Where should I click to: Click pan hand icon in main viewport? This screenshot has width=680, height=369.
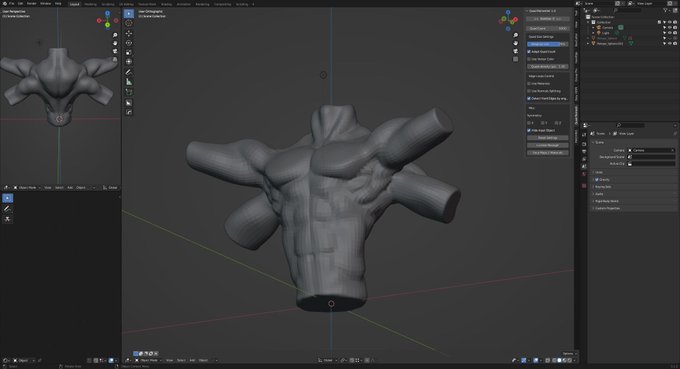(x=515, y=43)
